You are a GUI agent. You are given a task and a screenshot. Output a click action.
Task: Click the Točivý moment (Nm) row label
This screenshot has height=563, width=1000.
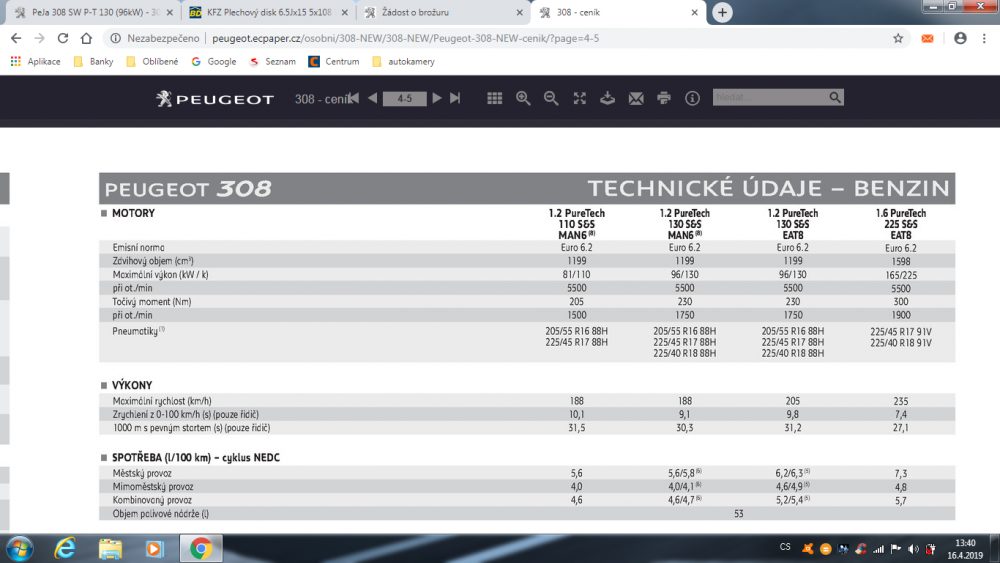152,302
